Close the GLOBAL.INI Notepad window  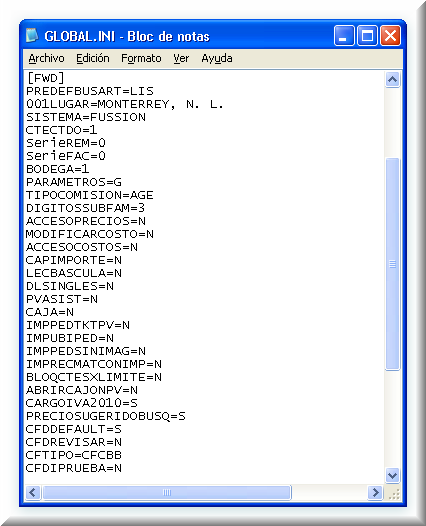point(390,35)
